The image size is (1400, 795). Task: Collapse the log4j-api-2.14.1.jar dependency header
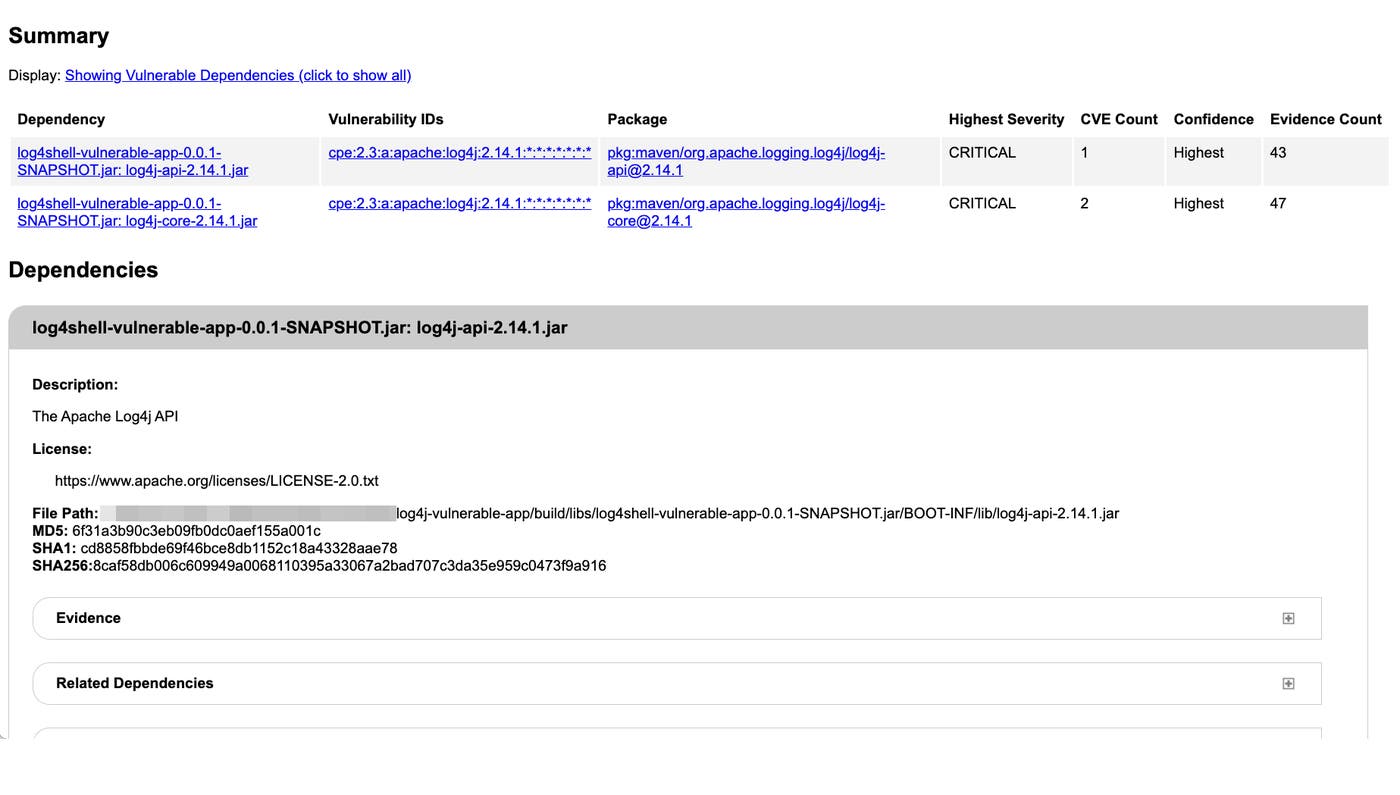pyautogui.click(x=300, y=327)
